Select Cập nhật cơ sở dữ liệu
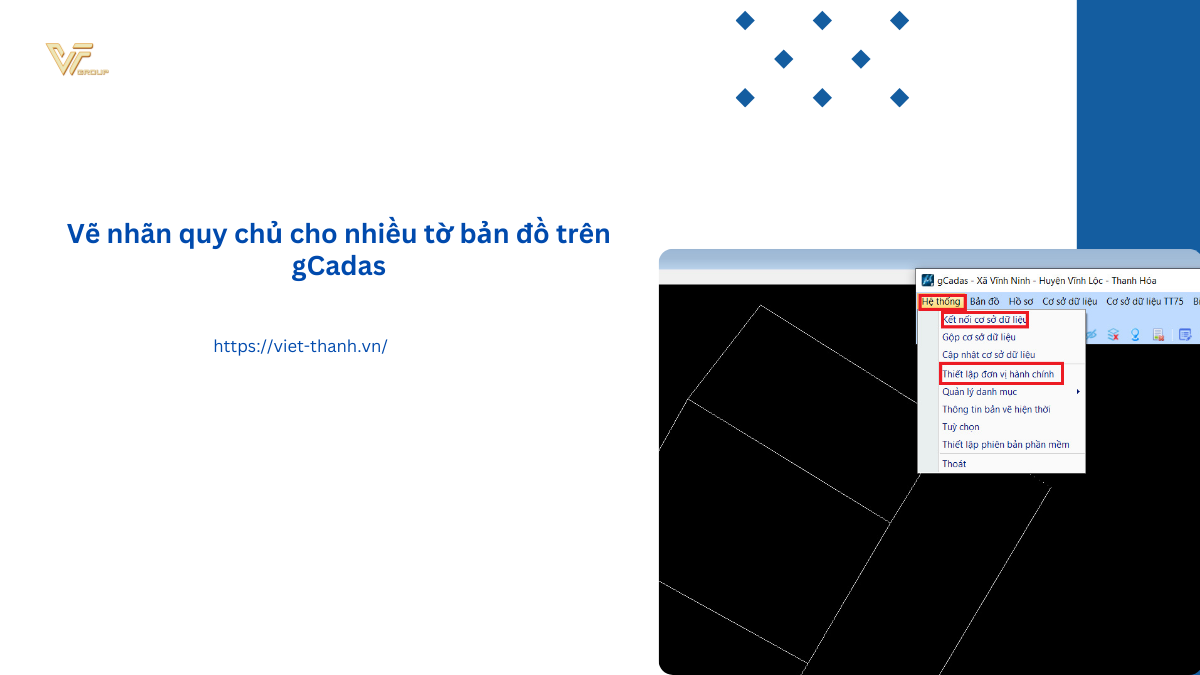1200x675 pixels. click(x=988, y=355)
